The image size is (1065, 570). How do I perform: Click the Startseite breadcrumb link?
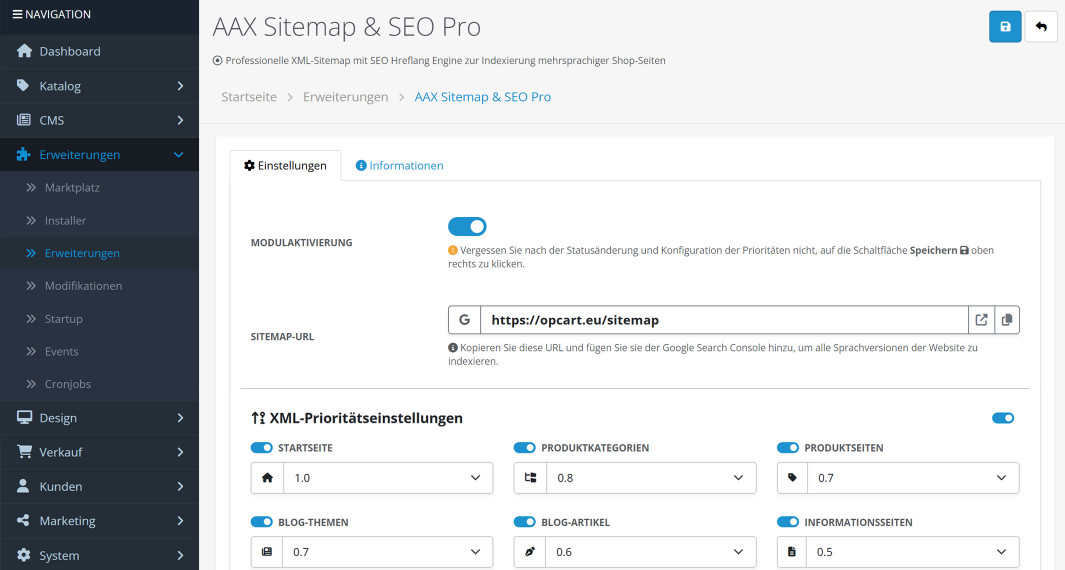[x=249, y=97]
